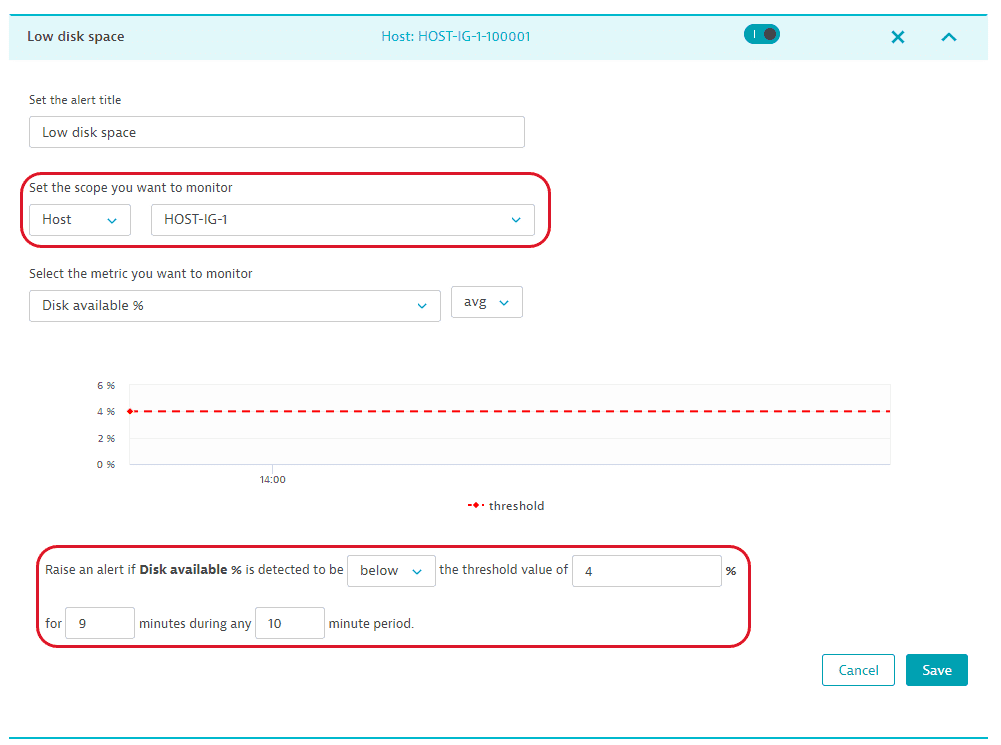Save the alert configuration

[936, 670]
